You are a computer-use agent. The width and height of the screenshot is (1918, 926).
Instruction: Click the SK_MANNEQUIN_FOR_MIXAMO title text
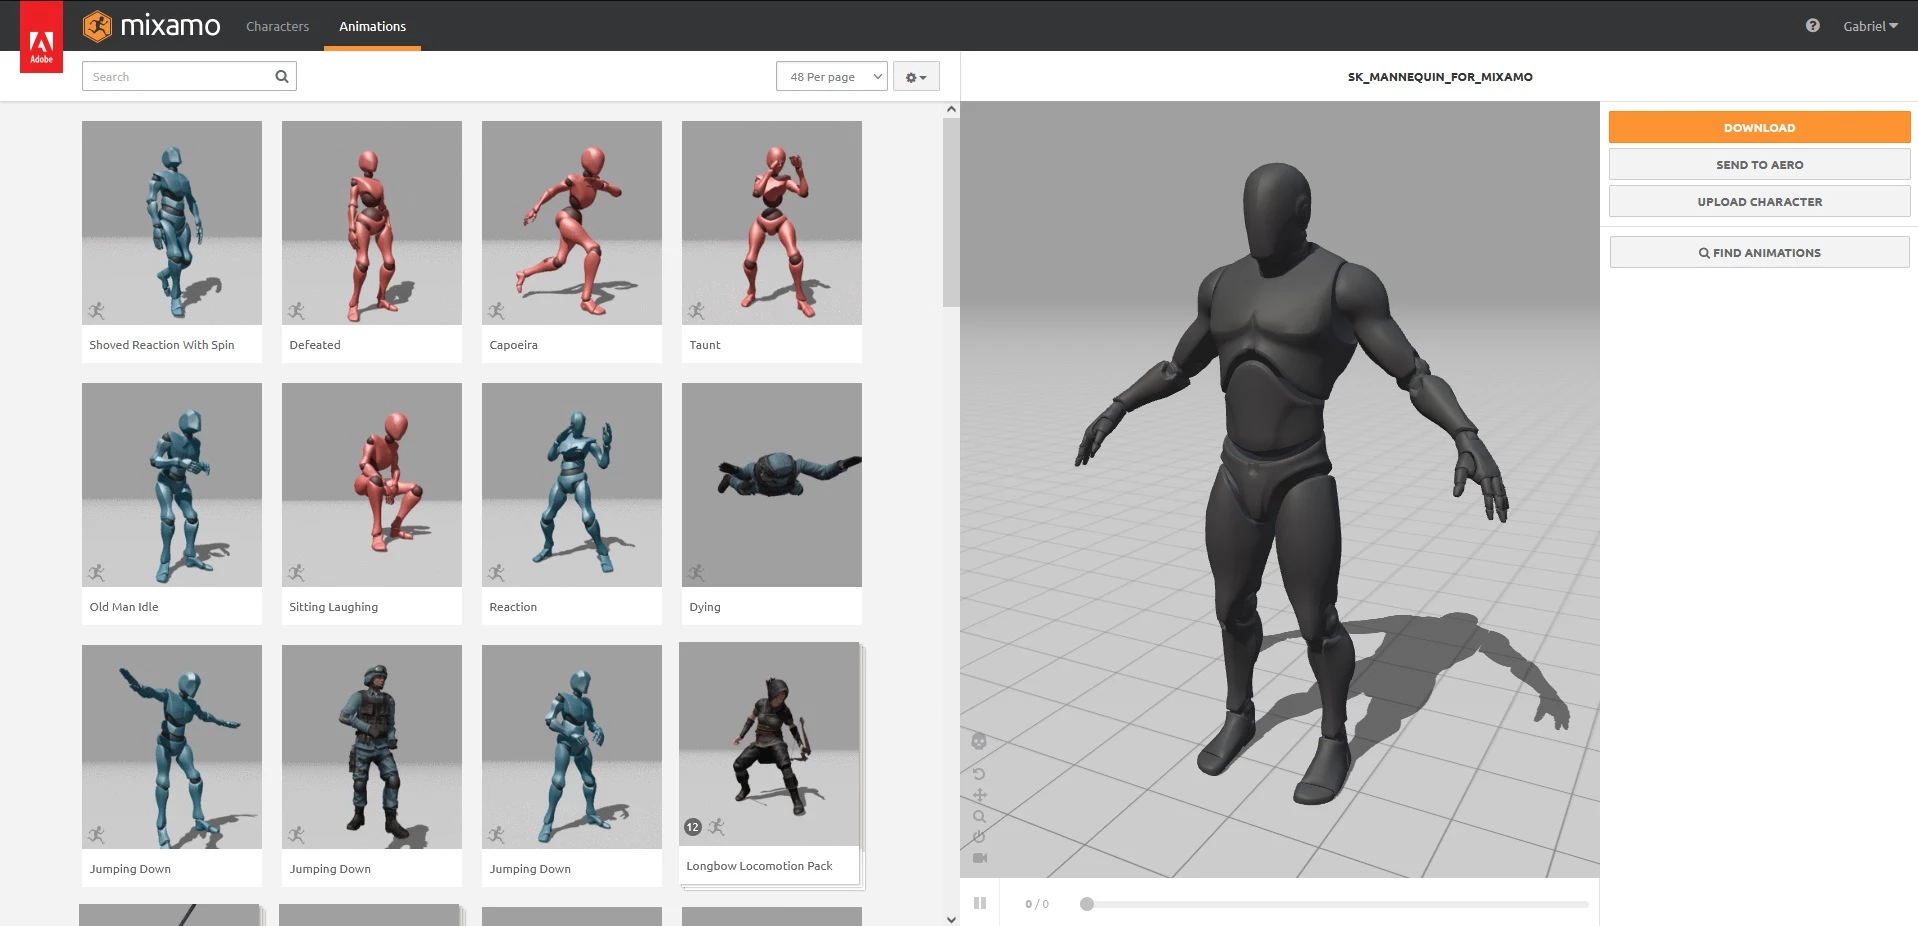click(x=1440, y=77)
